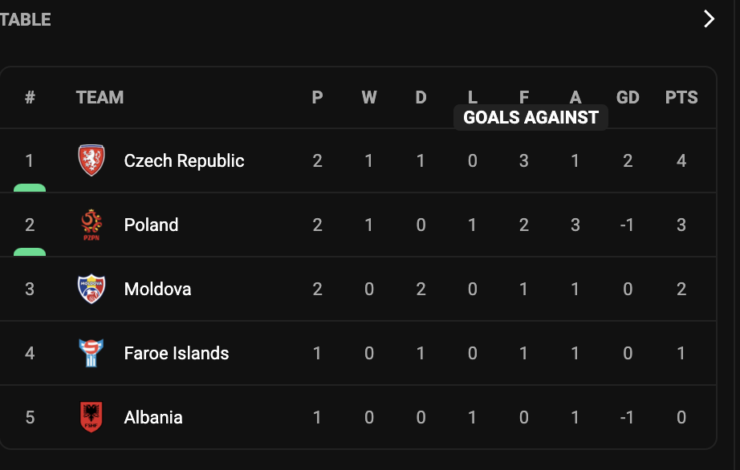Screen dimensions: 740x470
Task: Click the green qualification marker under Poland's rank
Action: (30, 252)
